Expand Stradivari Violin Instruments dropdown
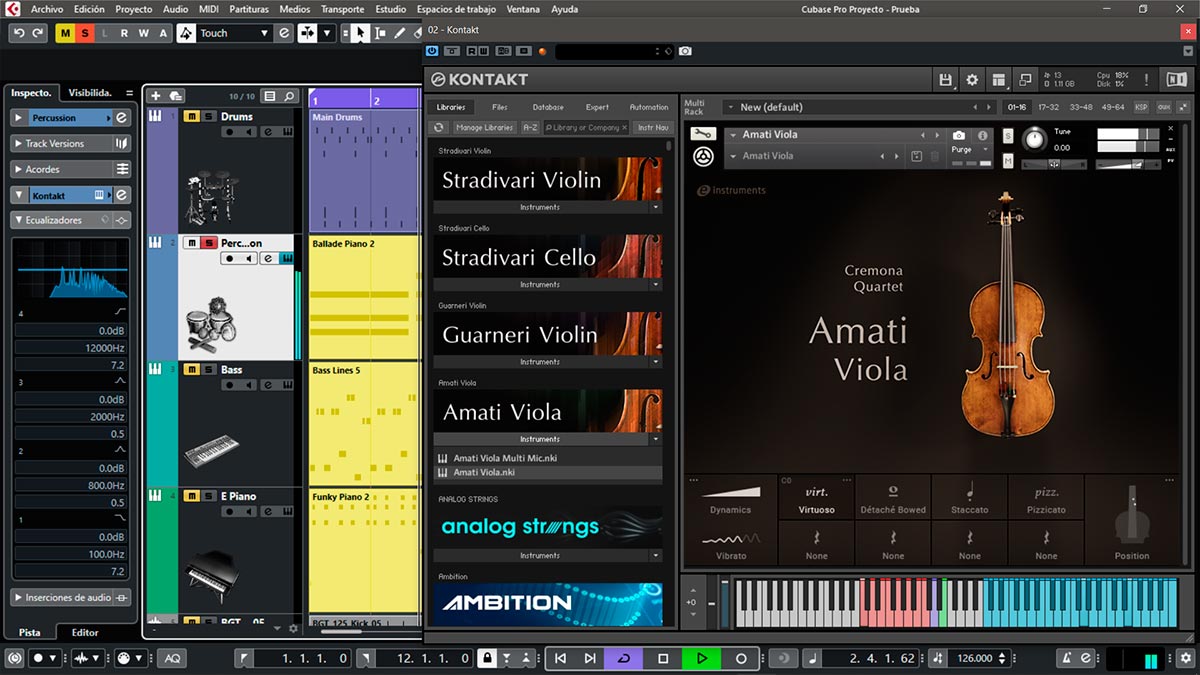This screenshot has height=675, width=1200. point(656,207)
